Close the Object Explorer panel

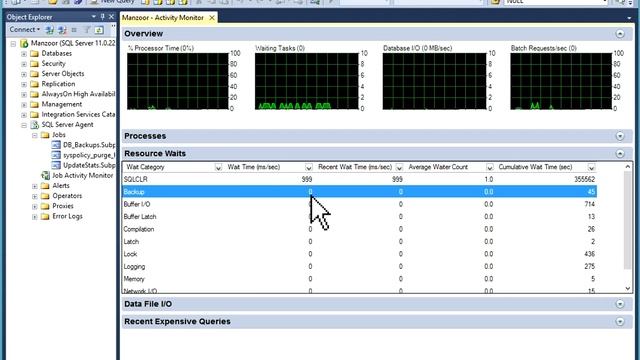click(111, 17)
